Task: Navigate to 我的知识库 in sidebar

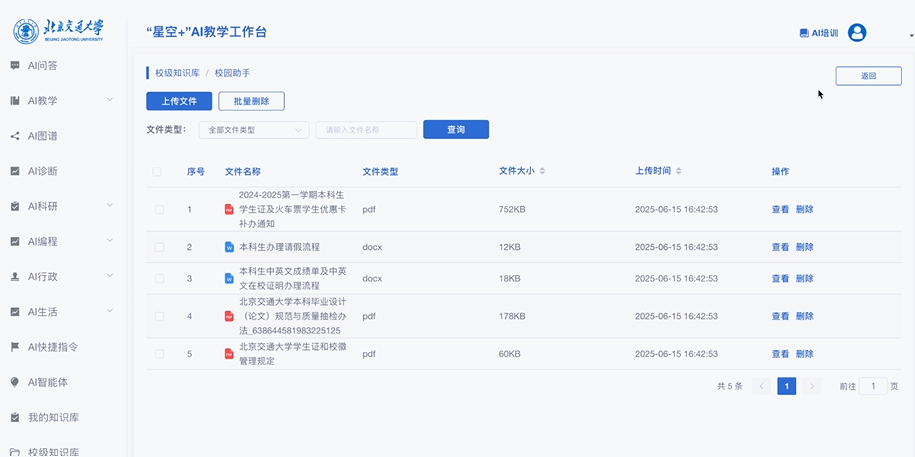Action: coord(52,416)
